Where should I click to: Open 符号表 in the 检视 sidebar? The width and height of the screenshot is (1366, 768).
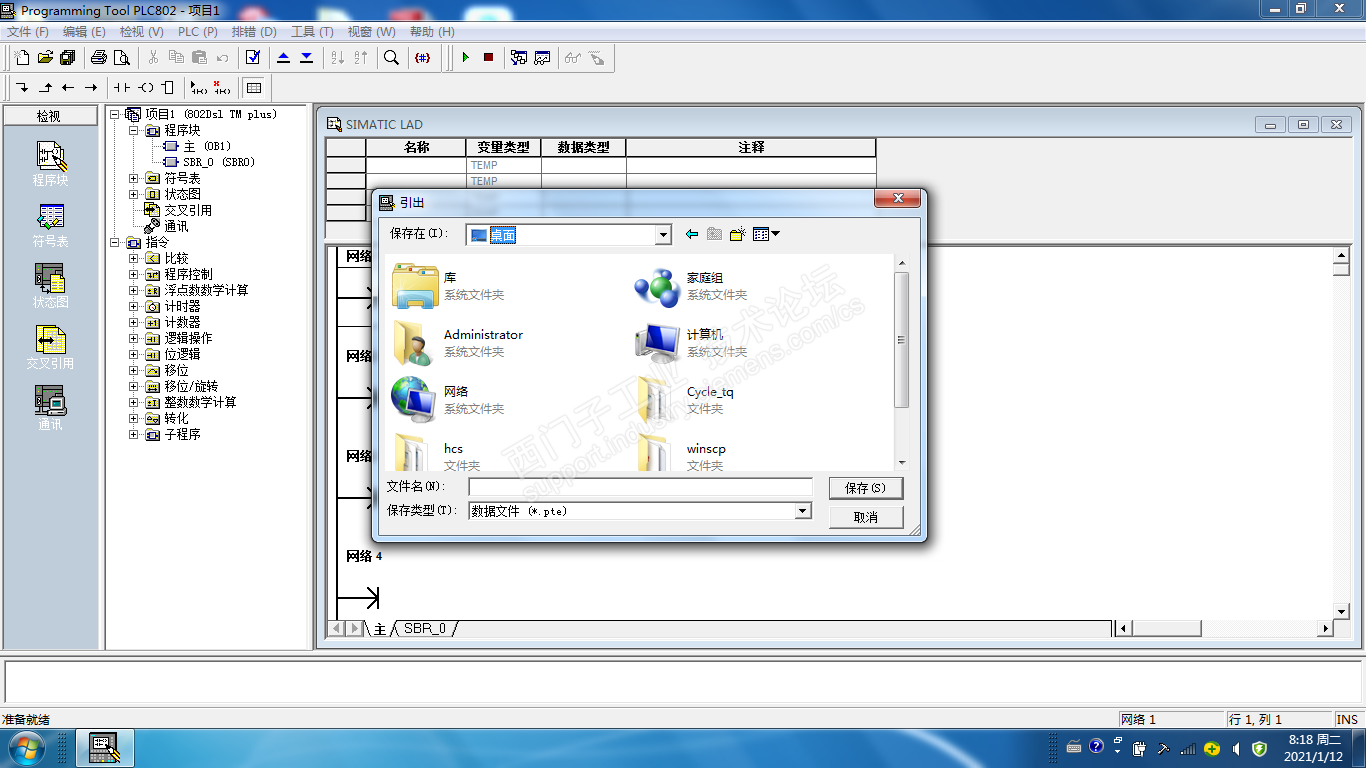coord(50,225)
